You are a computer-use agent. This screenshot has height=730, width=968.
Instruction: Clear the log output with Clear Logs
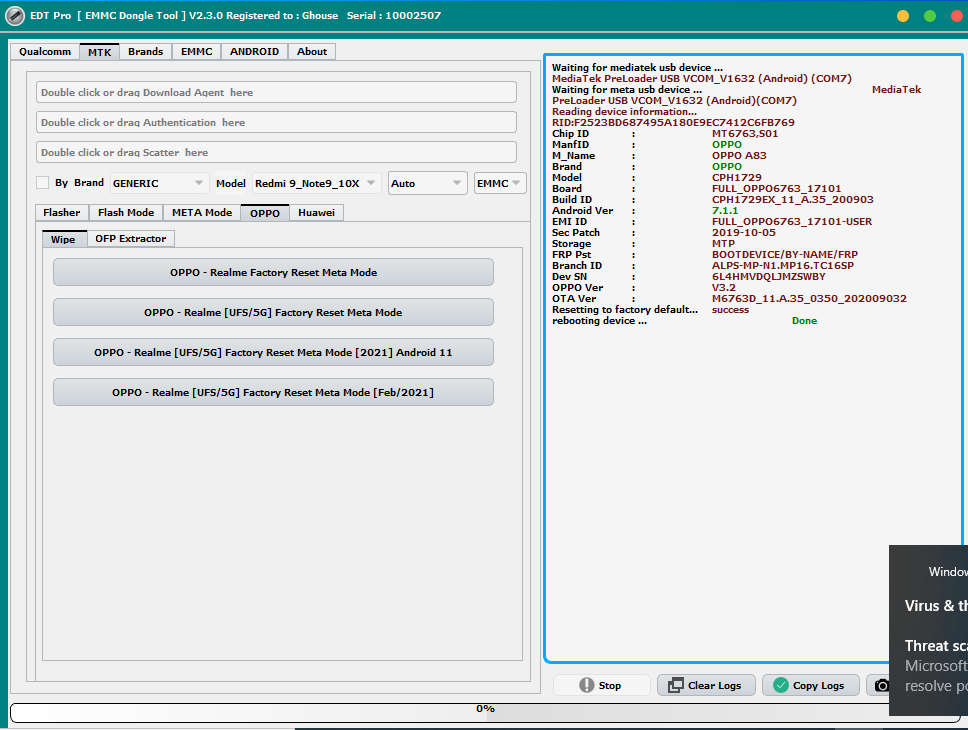click(706, 685)
